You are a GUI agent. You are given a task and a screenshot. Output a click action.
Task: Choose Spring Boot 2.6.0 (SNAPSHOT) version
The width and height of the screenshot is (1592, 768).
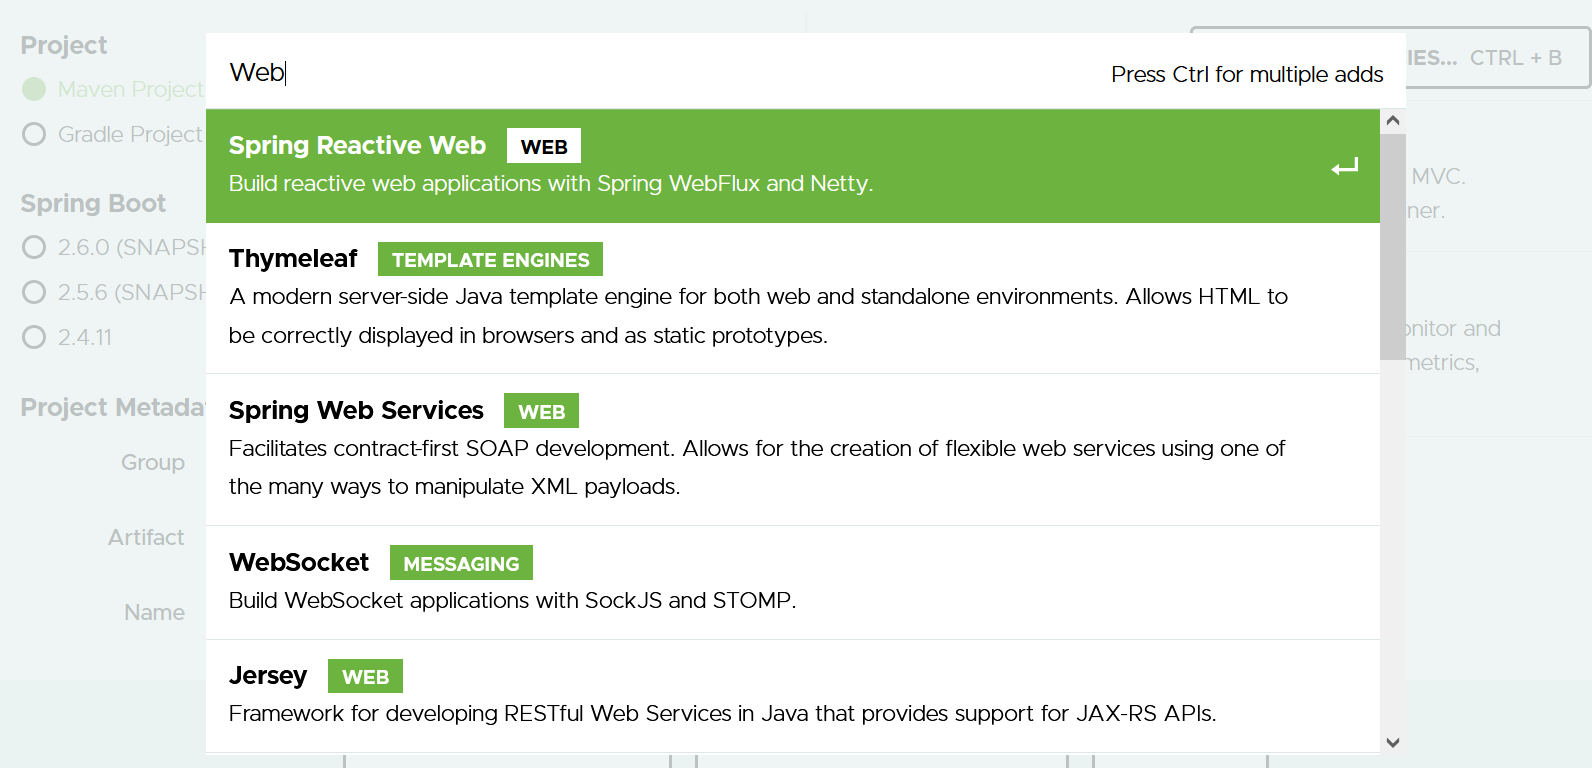pyautogui.click(x=34, y=247)
